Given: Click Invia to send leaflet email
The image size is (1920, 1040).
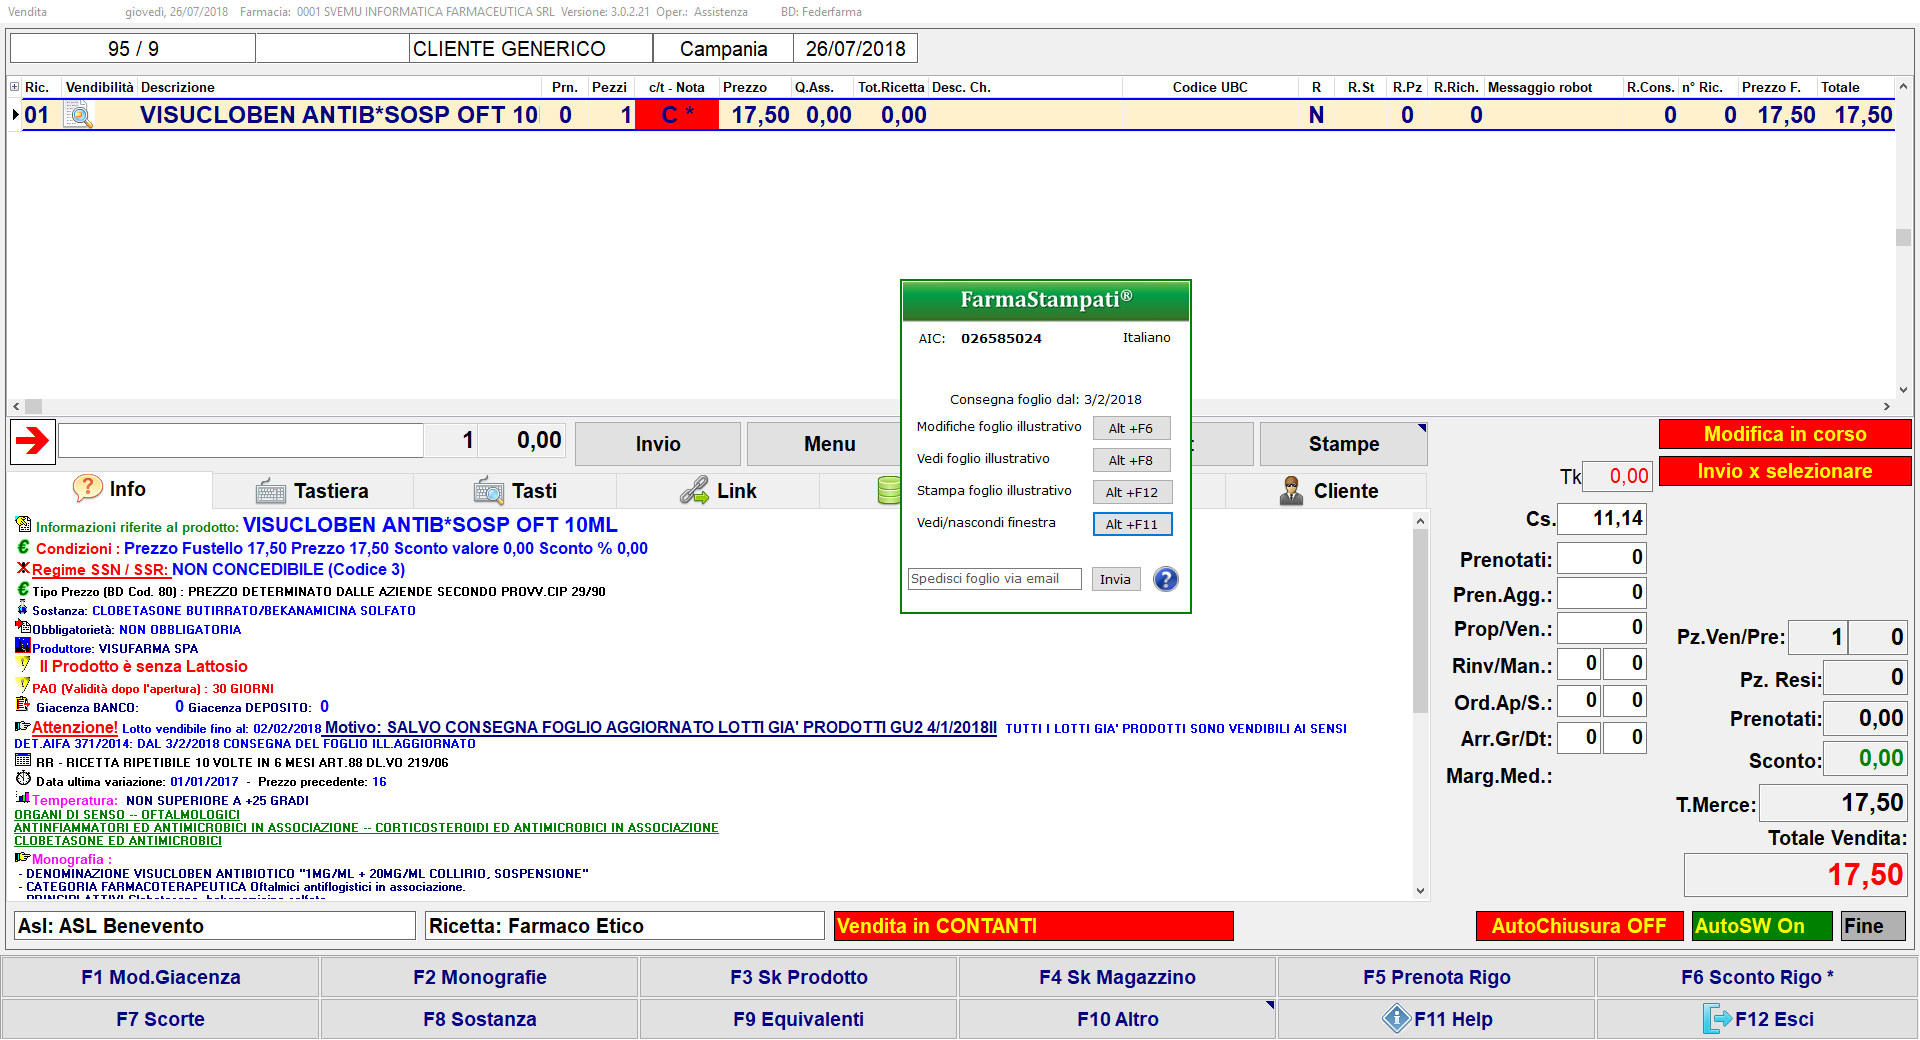Looking at the screenshot, I should coord(1115,579).
